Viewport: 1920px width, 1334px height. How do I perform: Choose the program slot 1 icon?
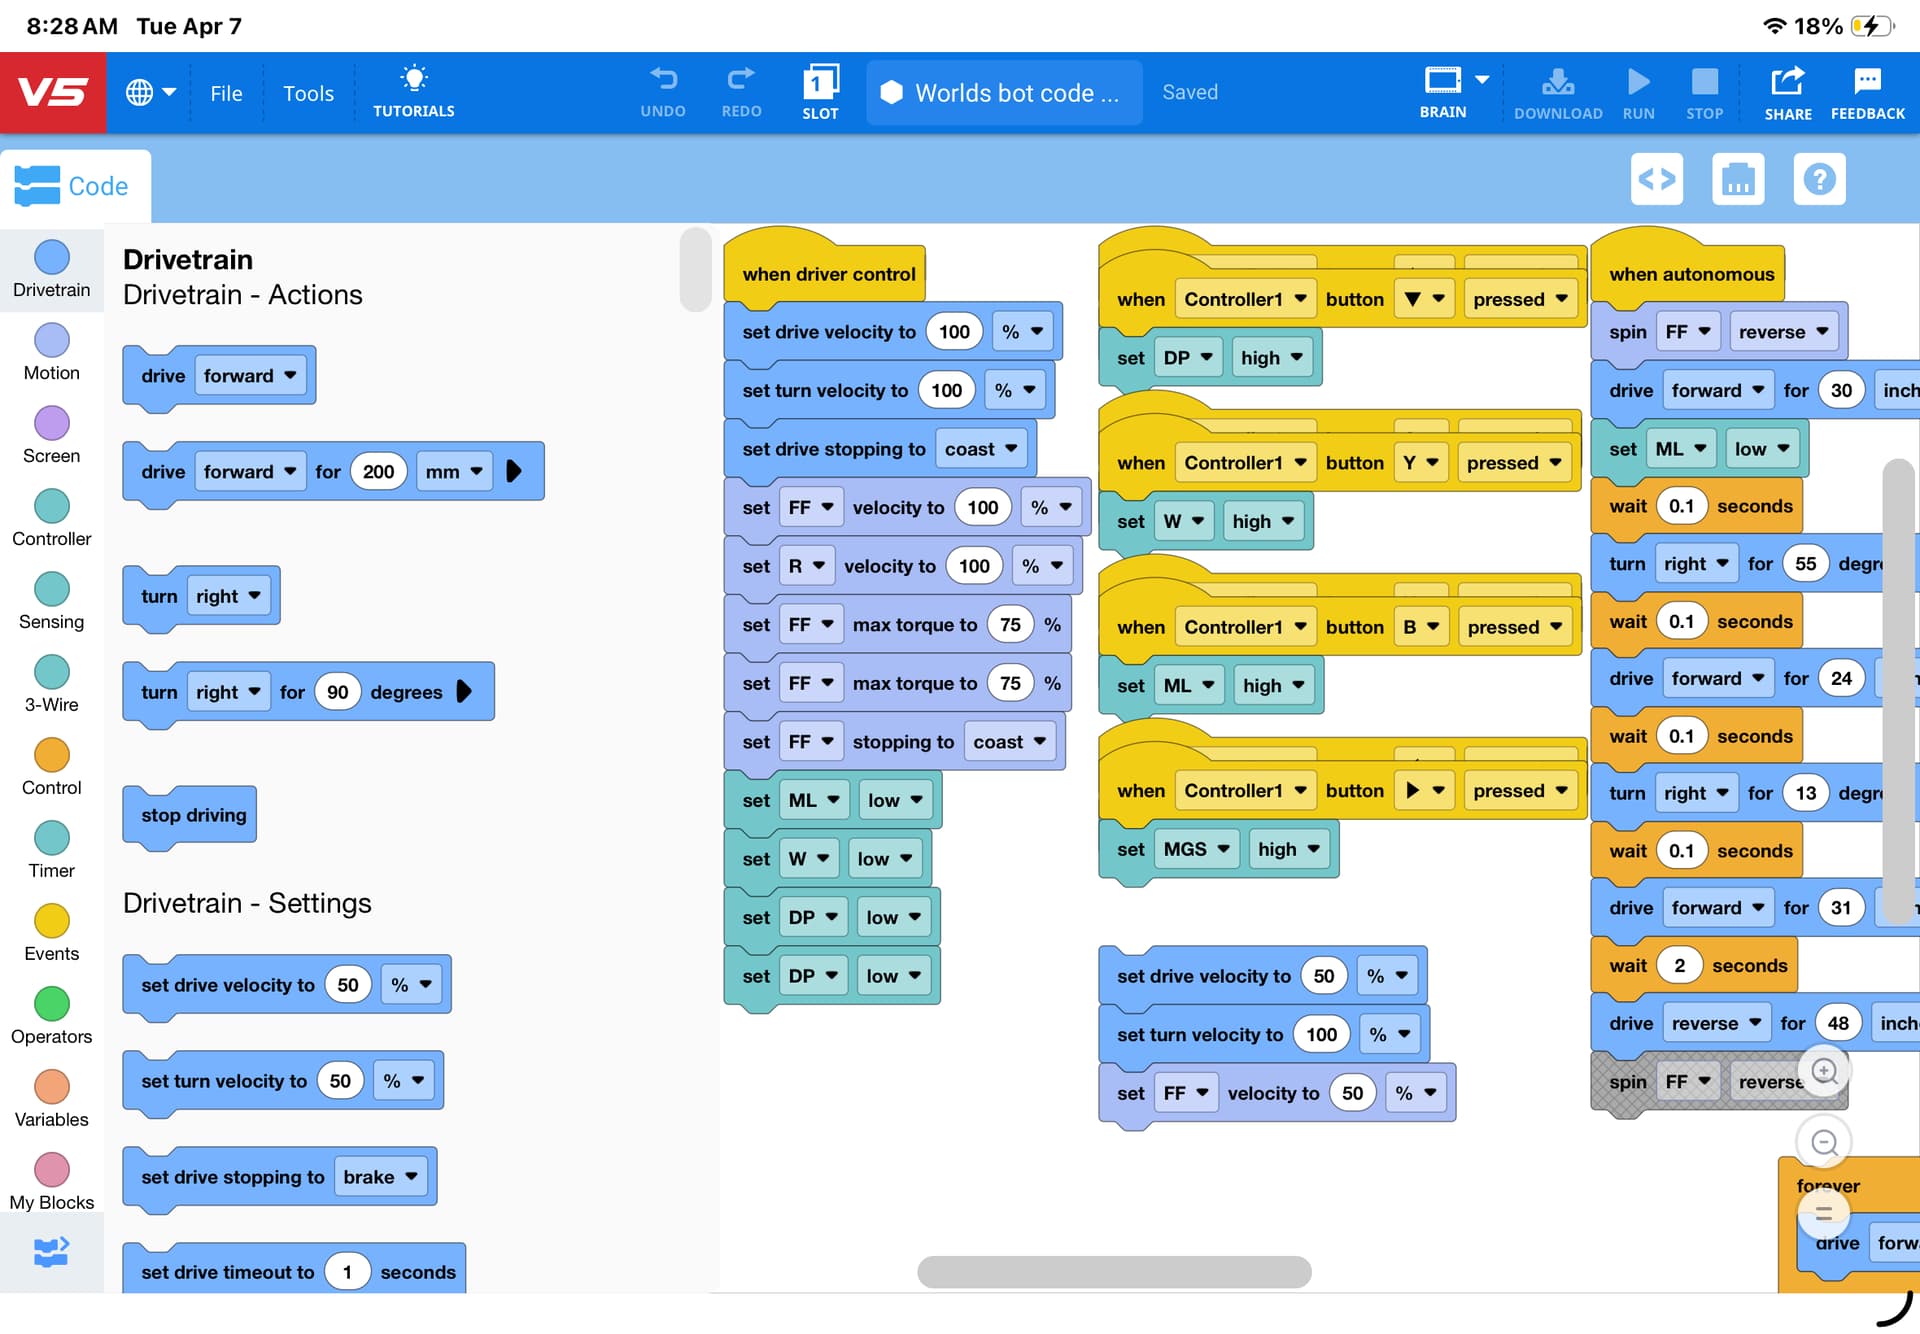point(820,92)
